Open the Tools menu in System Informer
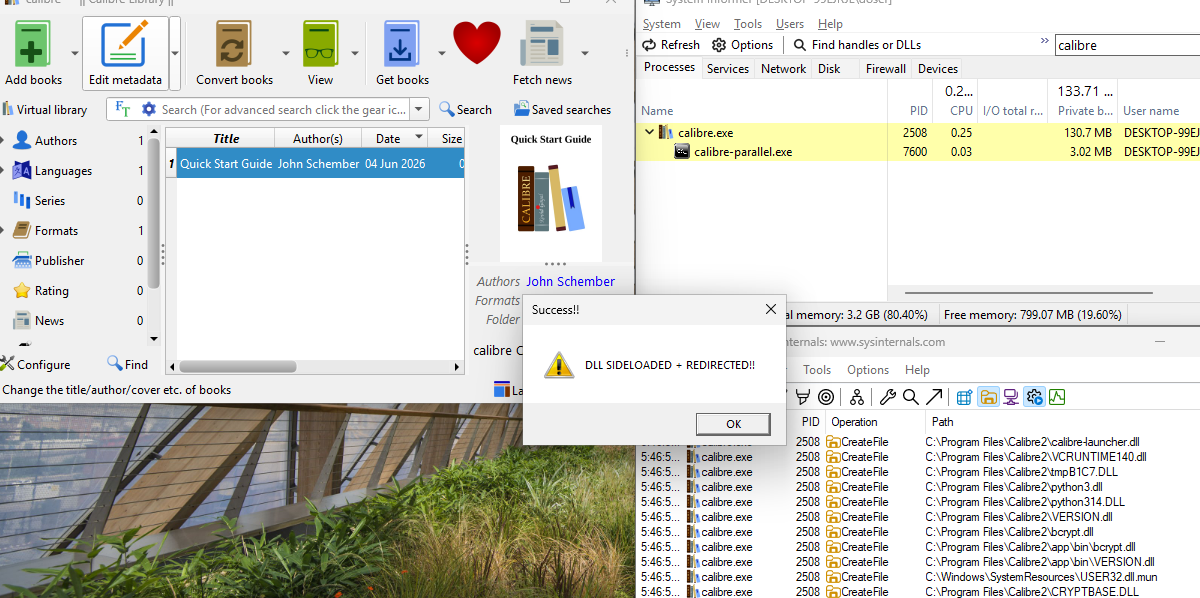 [748, 23]
